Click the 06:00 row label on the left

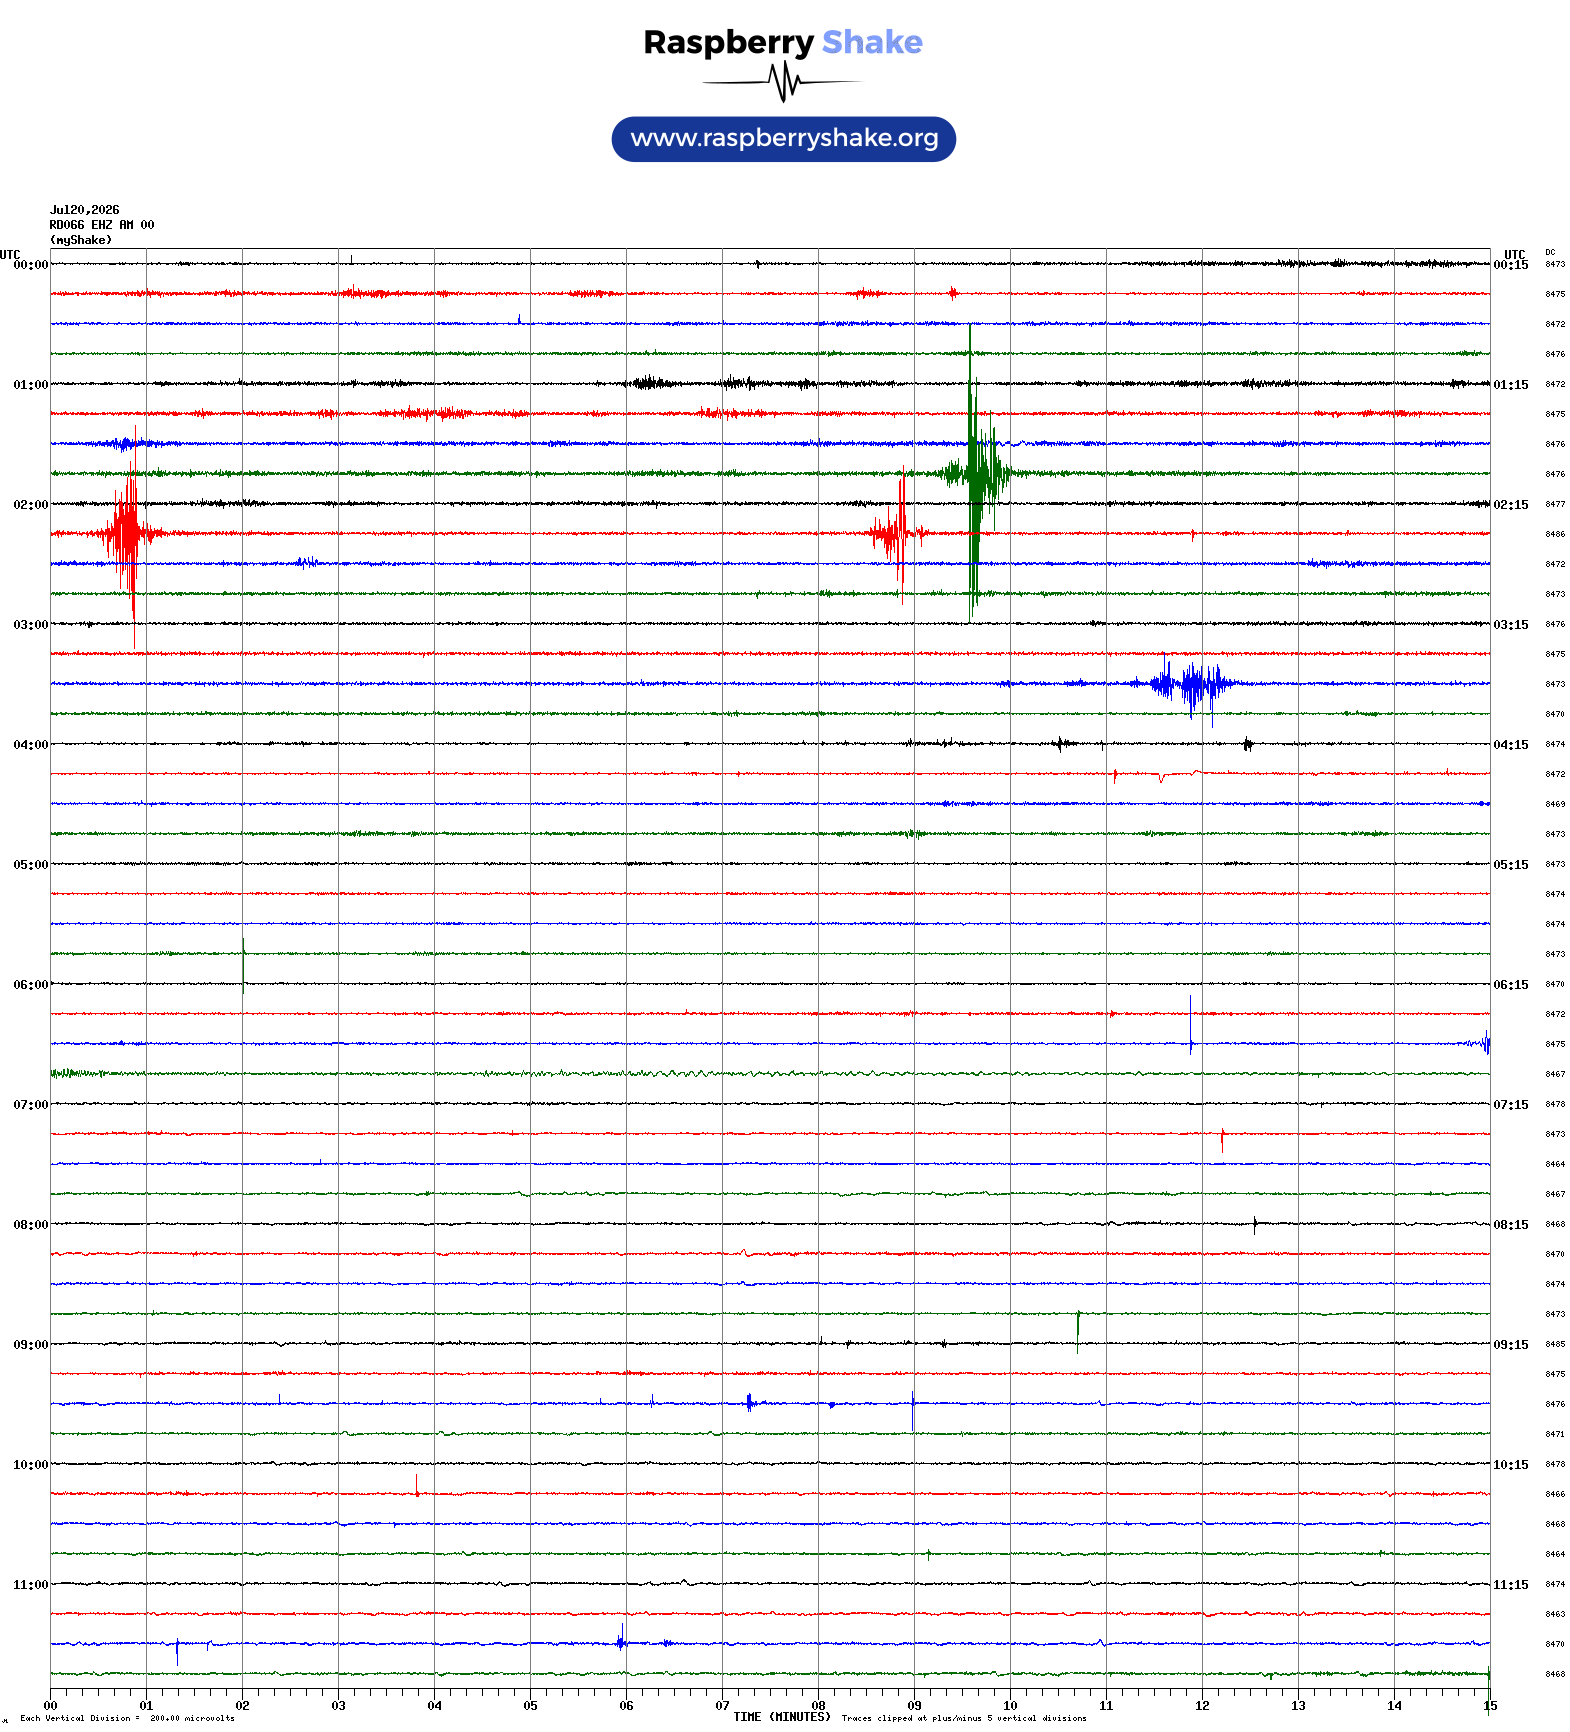pyautogui.click(x=31, y=985)
